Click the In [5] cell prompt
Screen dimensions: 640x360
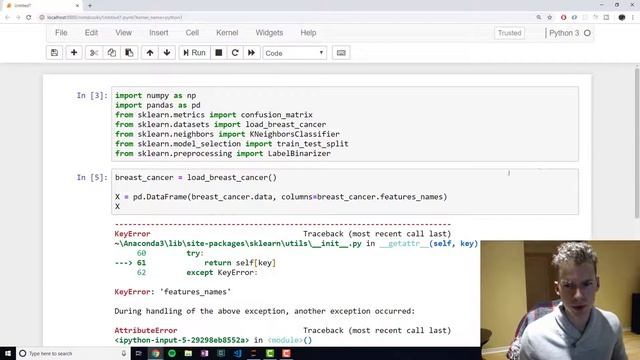coord(92,178)
